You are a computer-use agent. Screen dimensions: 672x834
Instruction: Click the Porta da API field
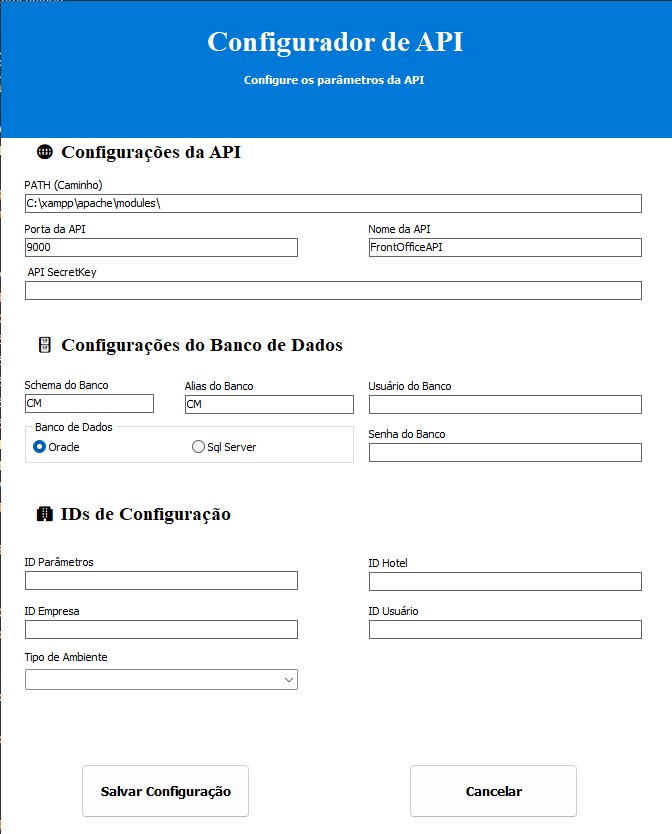point(161,248)
